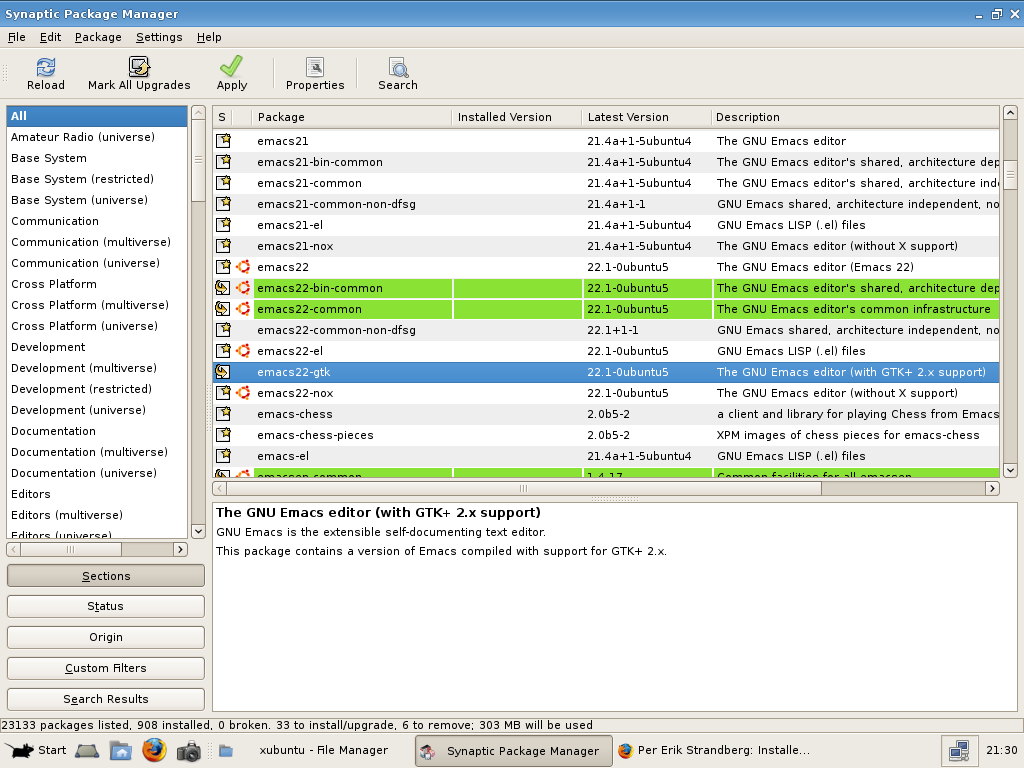Open the File menu

point(16,37)
